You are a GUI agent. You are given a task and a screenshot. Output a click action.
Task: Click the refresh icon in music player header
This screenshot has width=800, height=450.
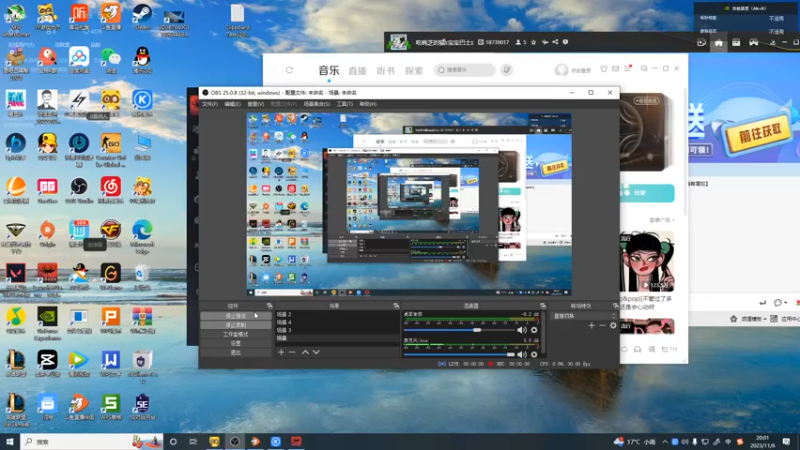pyautogui.click(x=289, y=70)
